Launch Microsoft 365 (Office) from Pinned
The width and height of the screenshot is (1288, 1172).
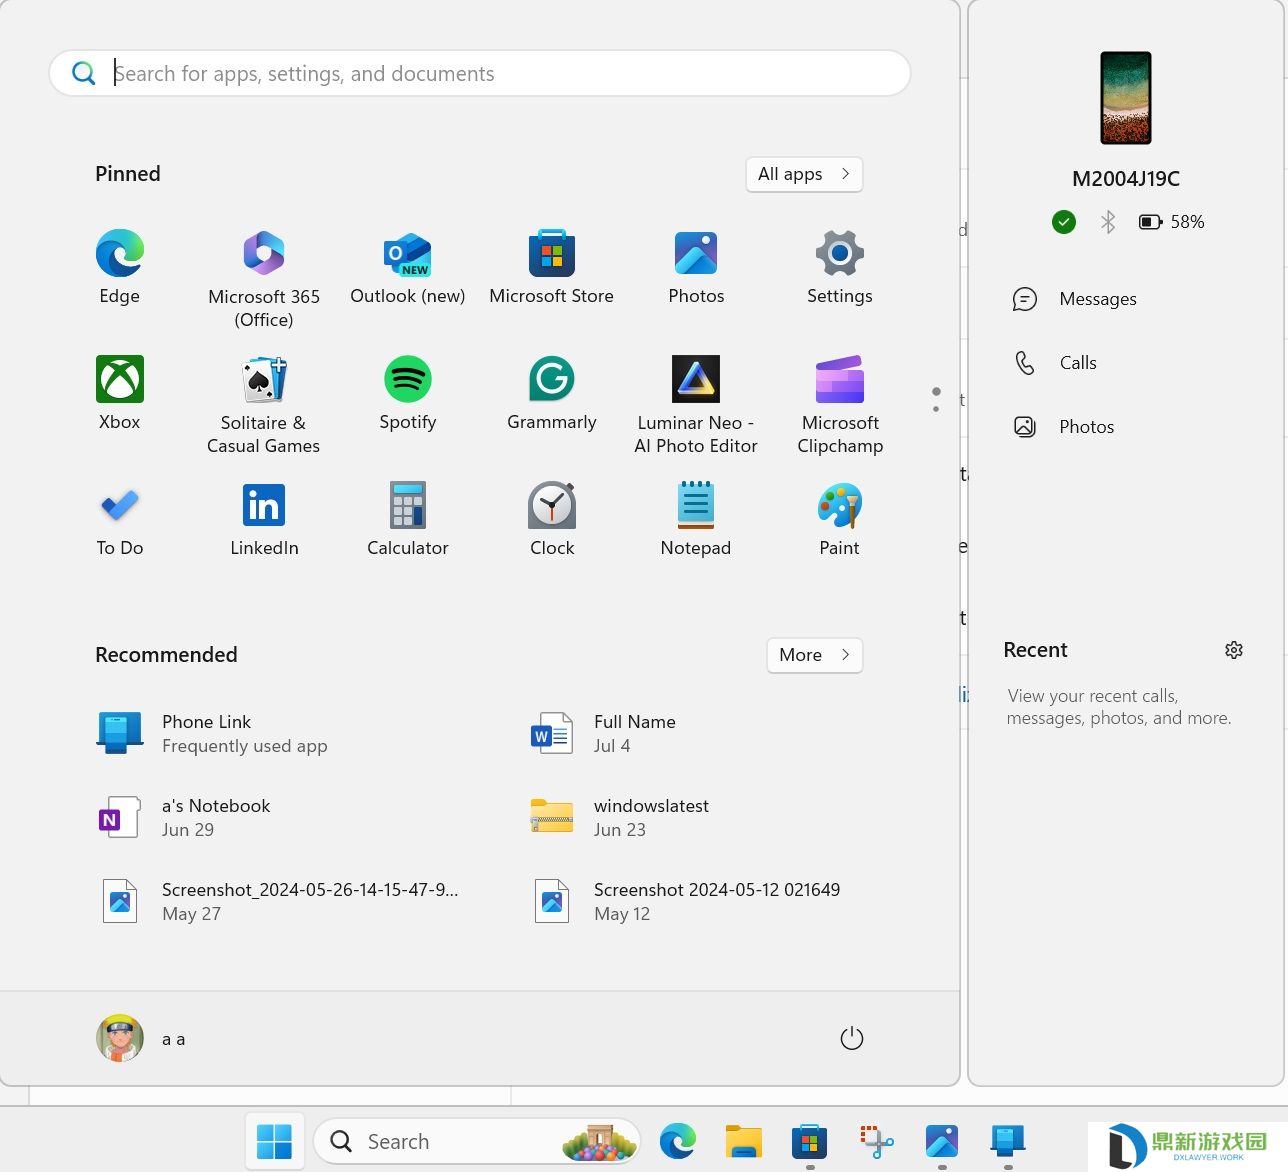pyautogui.click(x=264, y=279)
